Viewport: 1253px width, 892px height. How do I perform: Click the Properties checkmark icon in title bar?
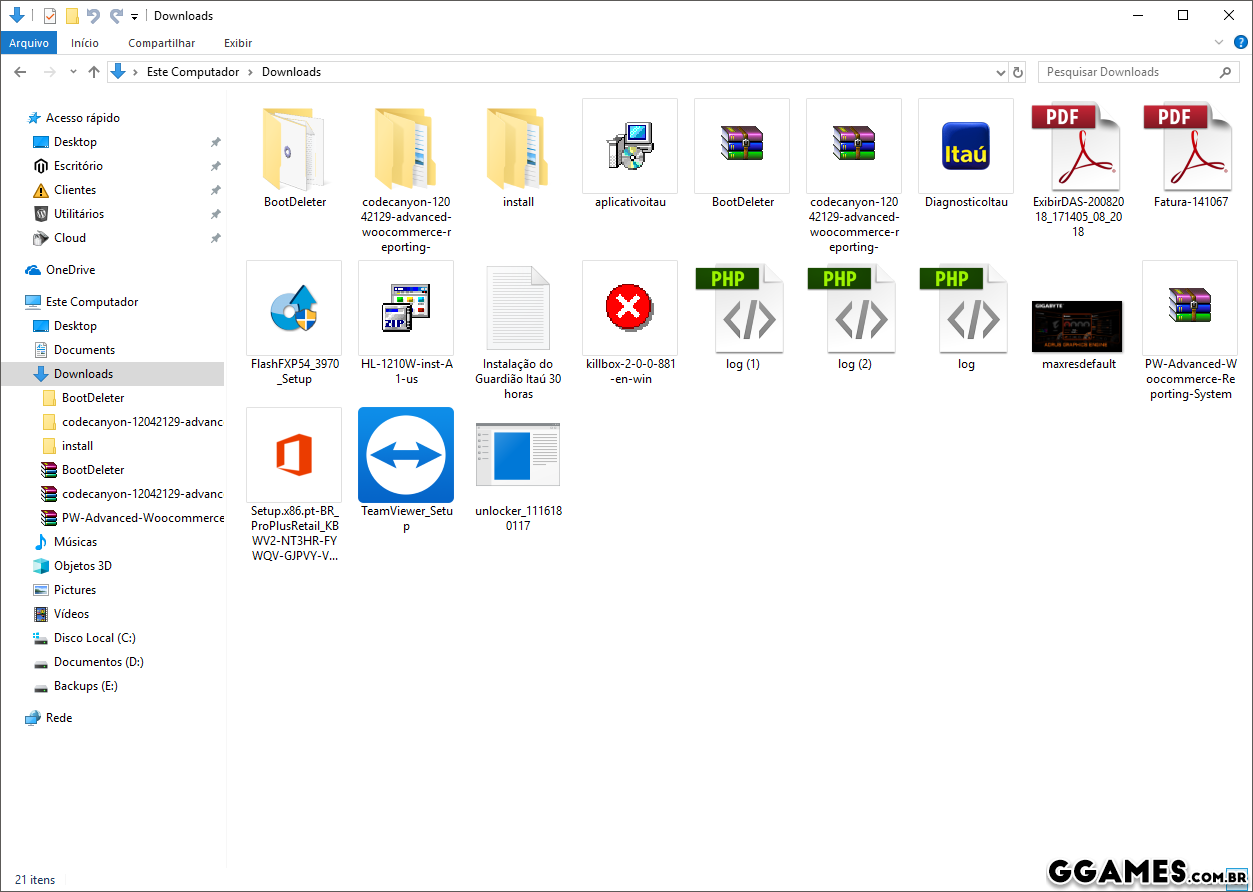click(50, 16)
